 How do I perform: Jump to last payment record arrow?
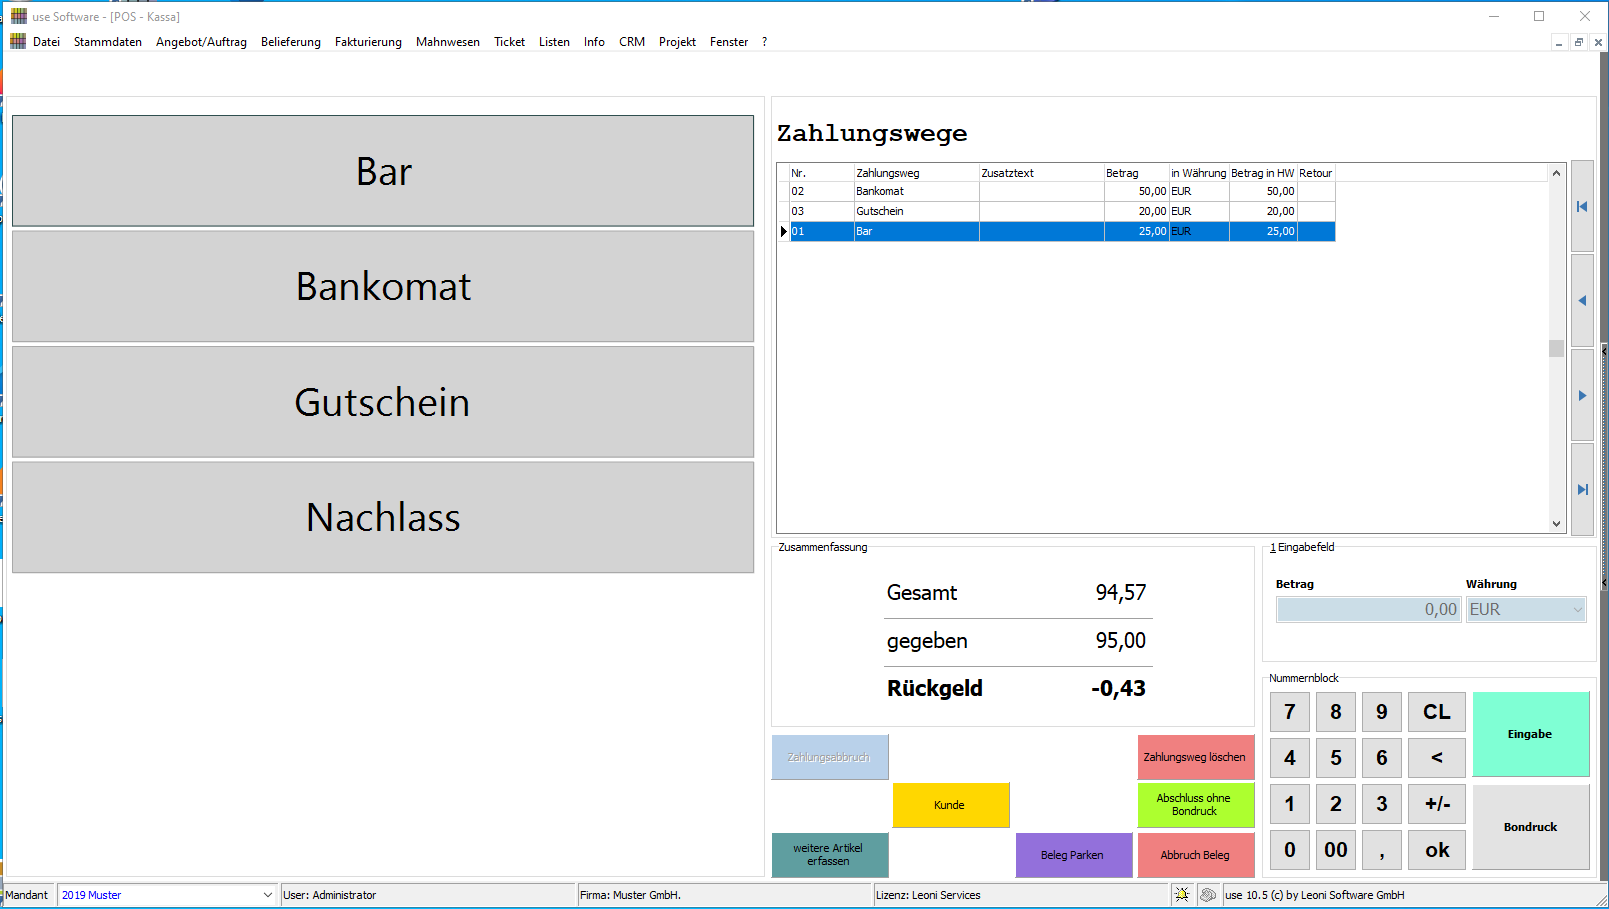[1582, 489]
